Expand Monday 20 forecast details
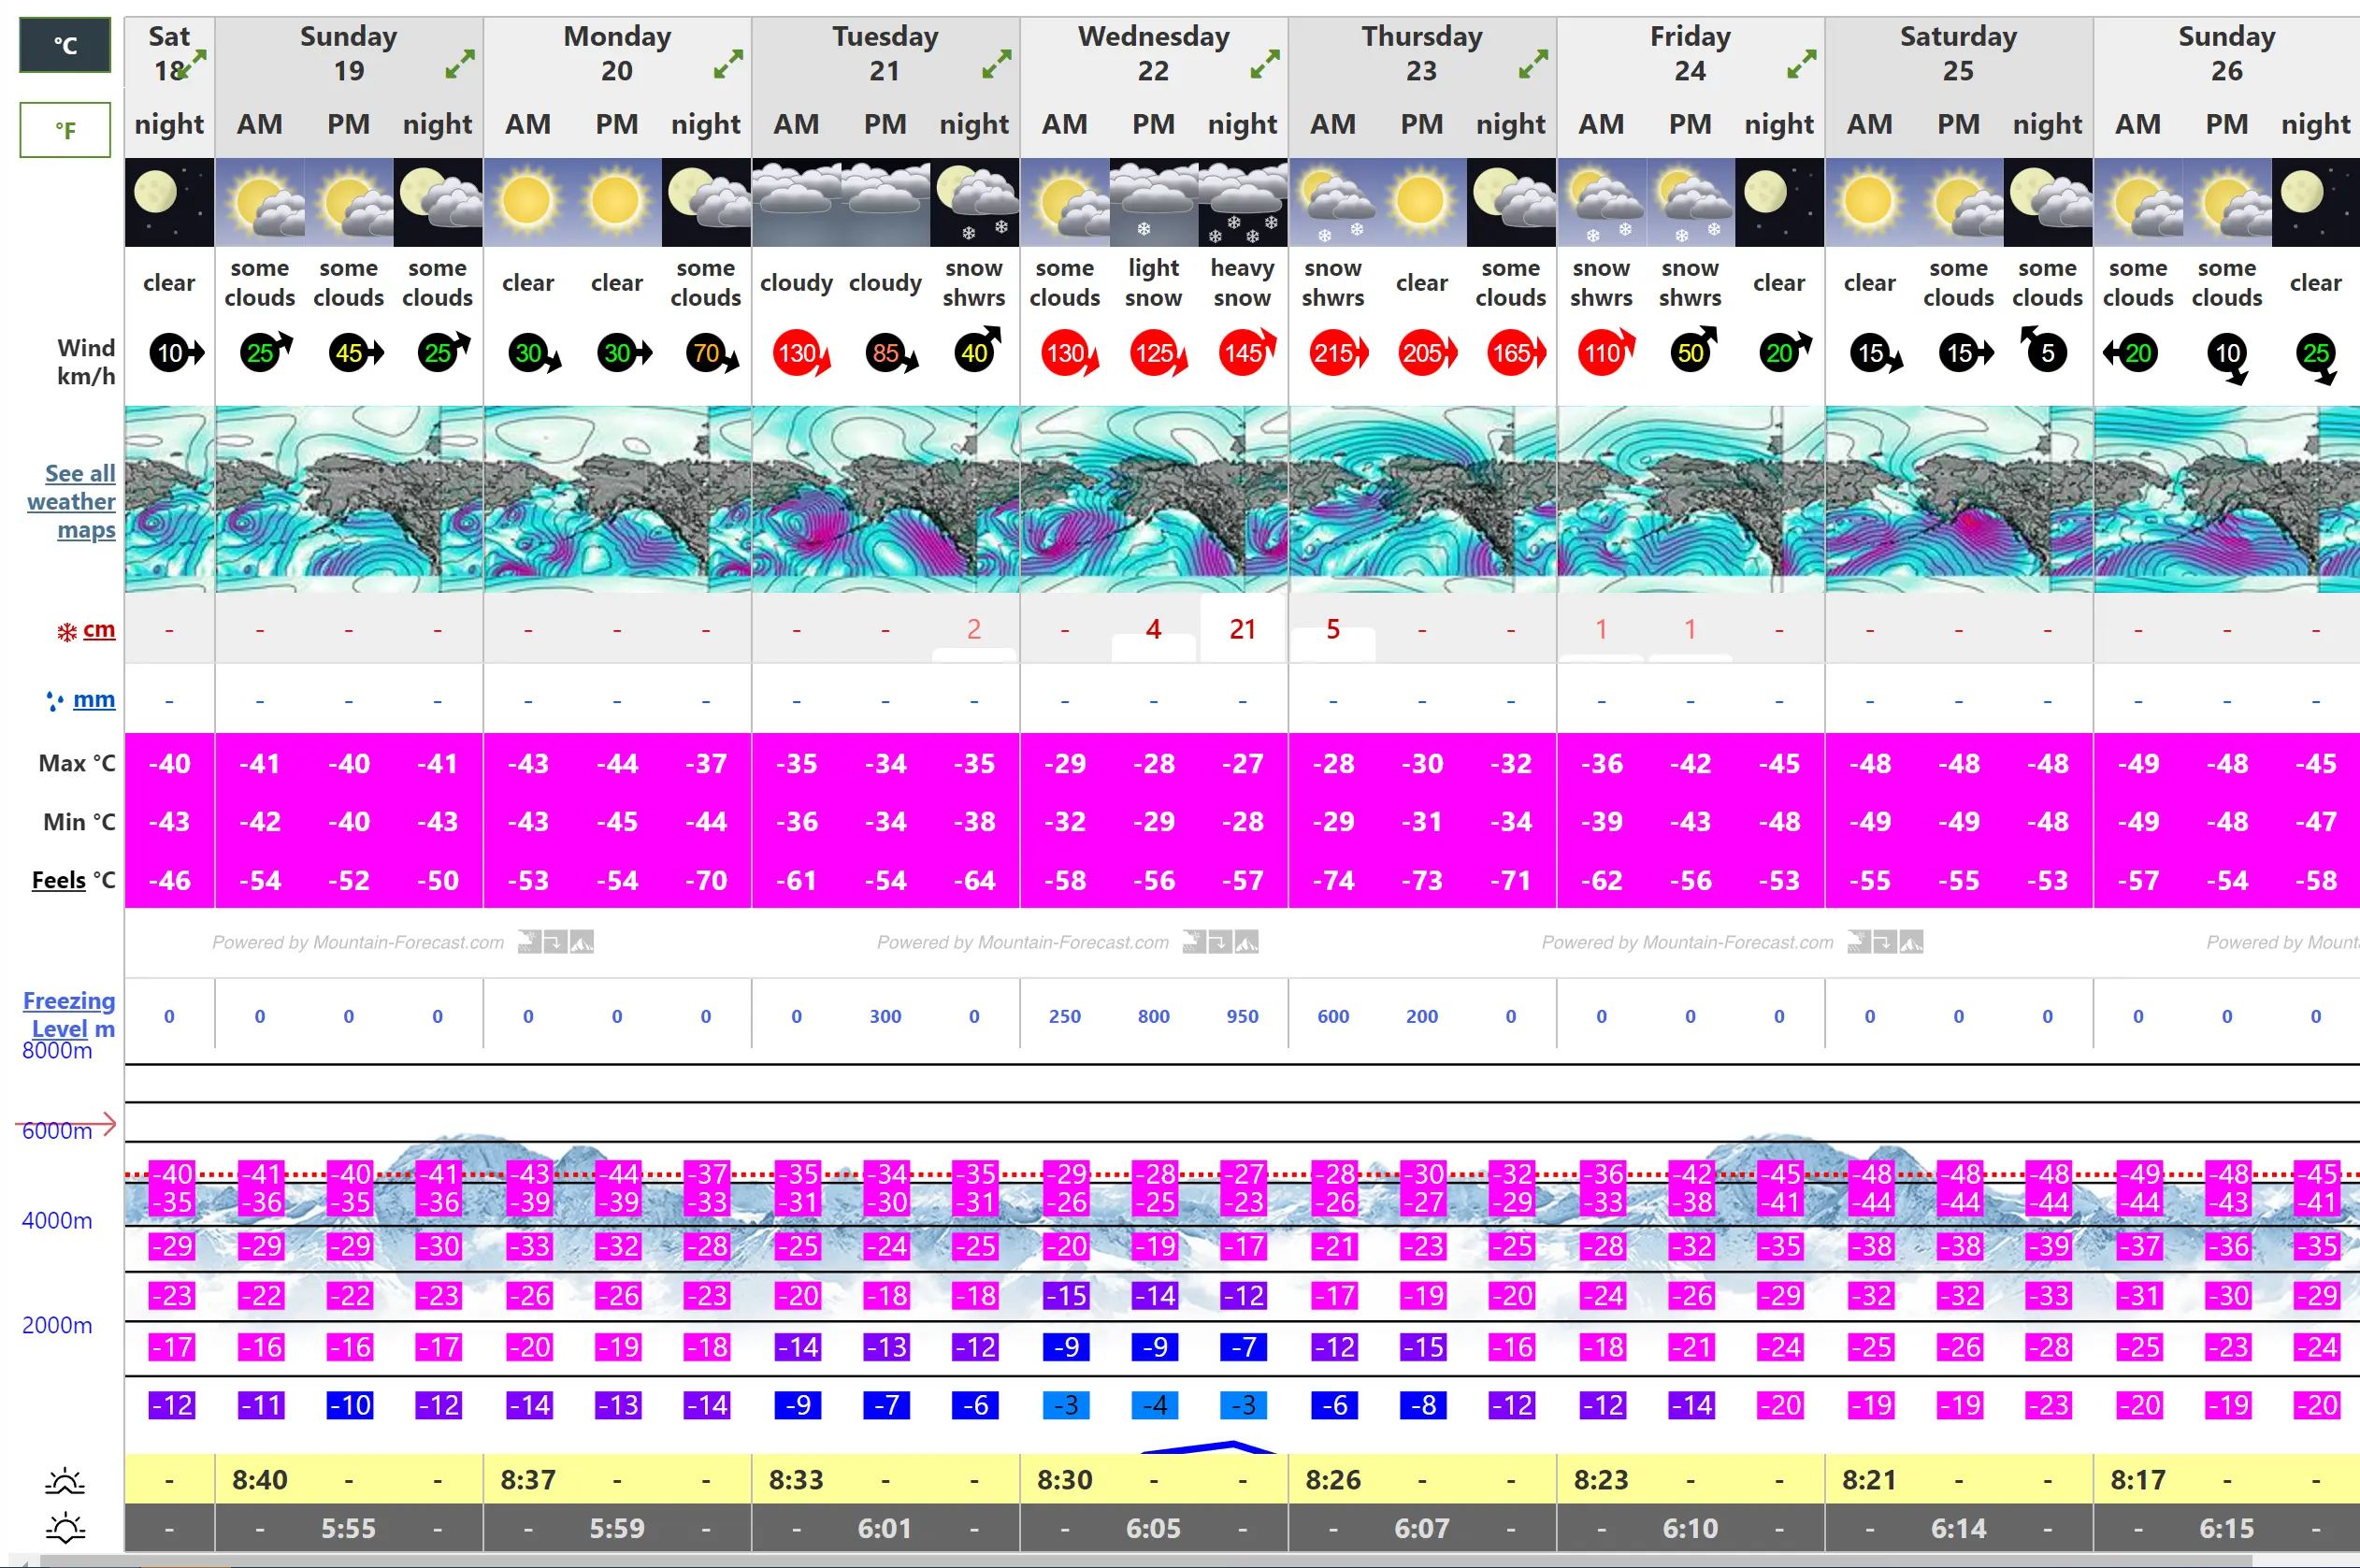The height and width of the screenshot is (1568, 2360). point(728,64)
